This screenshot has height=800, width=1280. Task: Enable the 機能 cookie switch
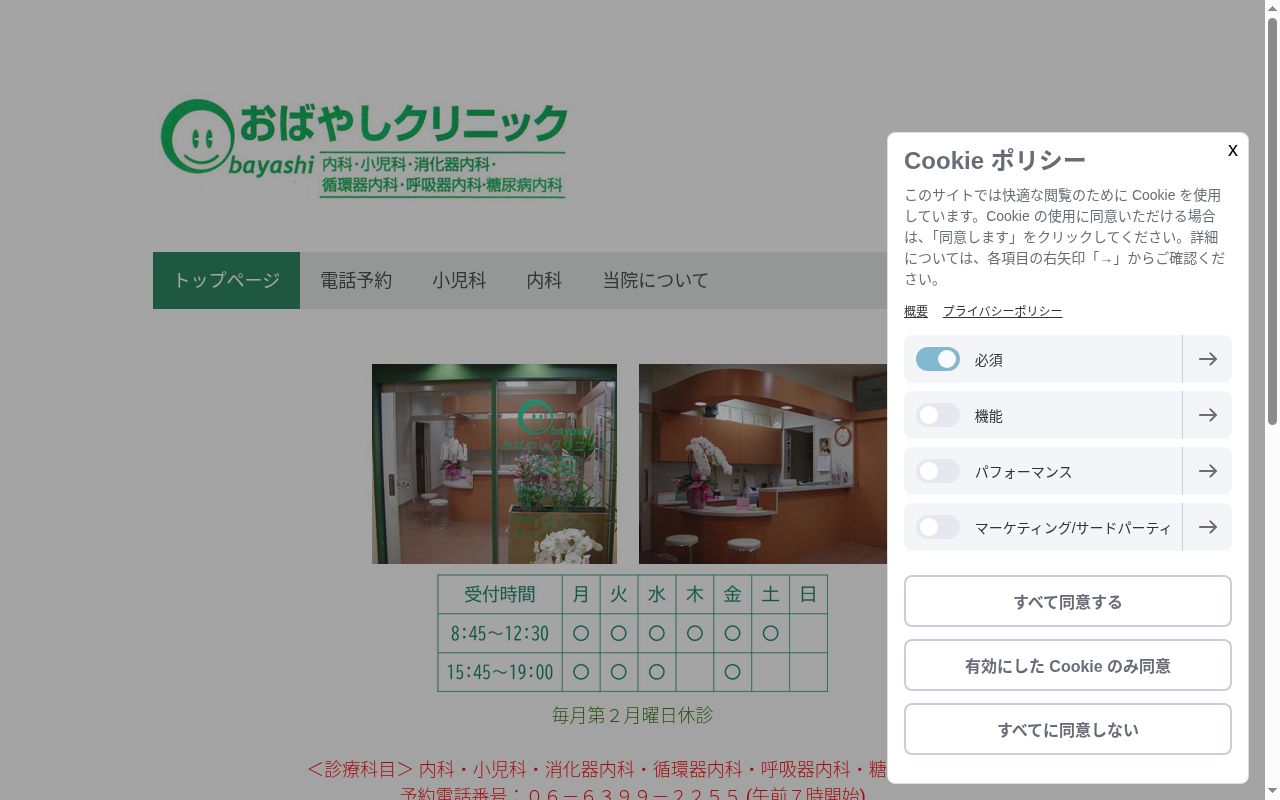click(938, 415)
